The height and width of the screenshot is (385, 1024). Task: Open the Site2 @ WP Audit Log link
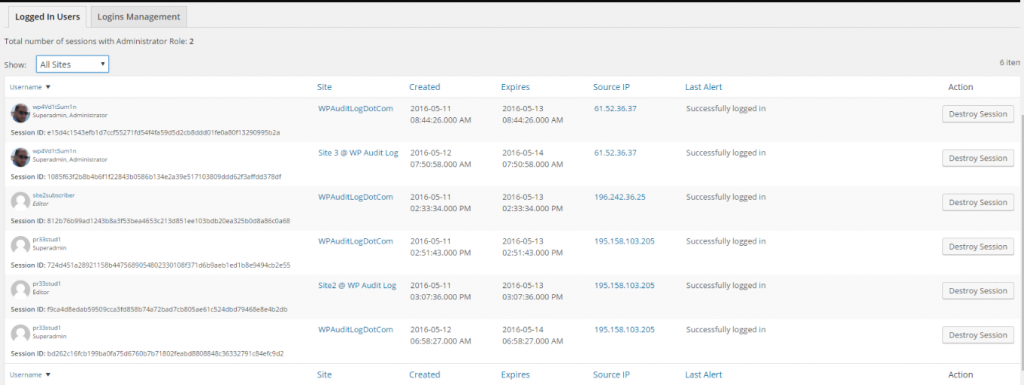[x=357, y=285]
